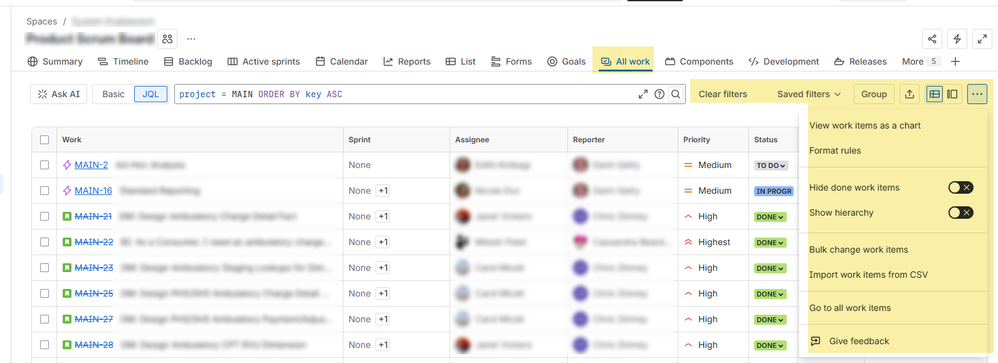Click assignee avatar in MAIN-22 row
Viewport: 998px width, 363px height.
[x=463, y=242]
